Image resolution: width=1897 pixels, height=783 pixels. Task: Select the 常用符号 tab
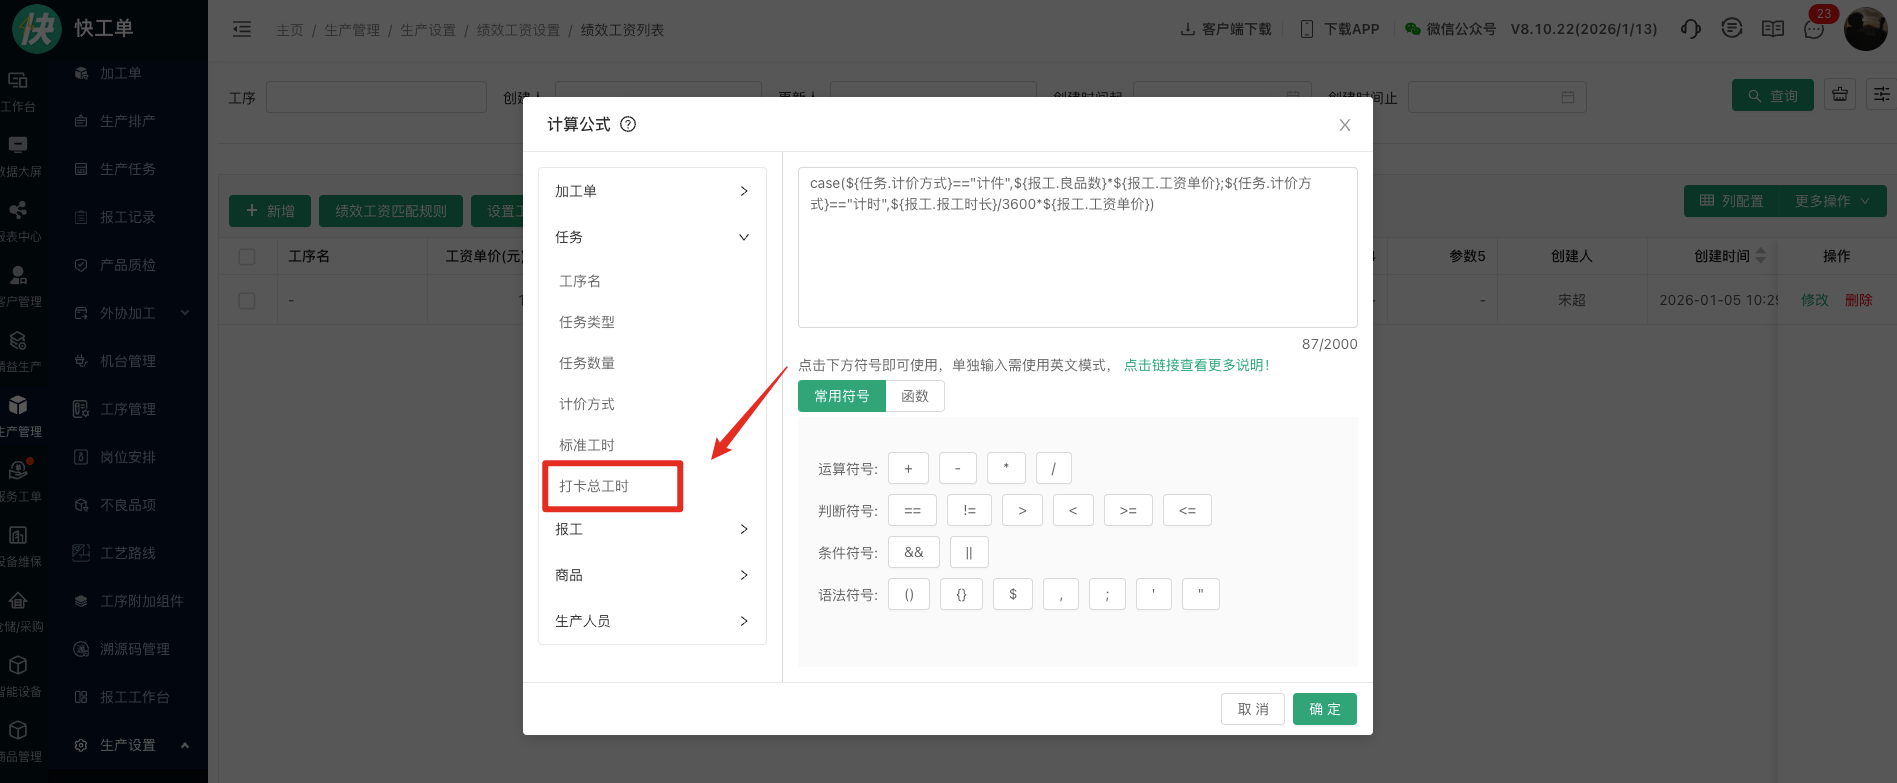tap(841, 396)
